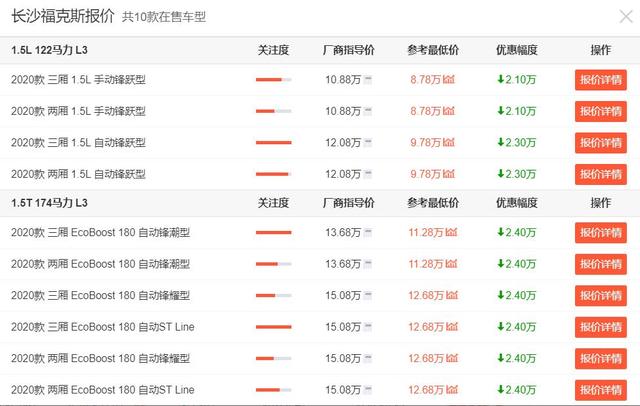Click 9.78万 lowest price for 两厢 自动锋跃型
Viewport: 640px width, 406px height.
pyautogui.click(x=426, y=174)
